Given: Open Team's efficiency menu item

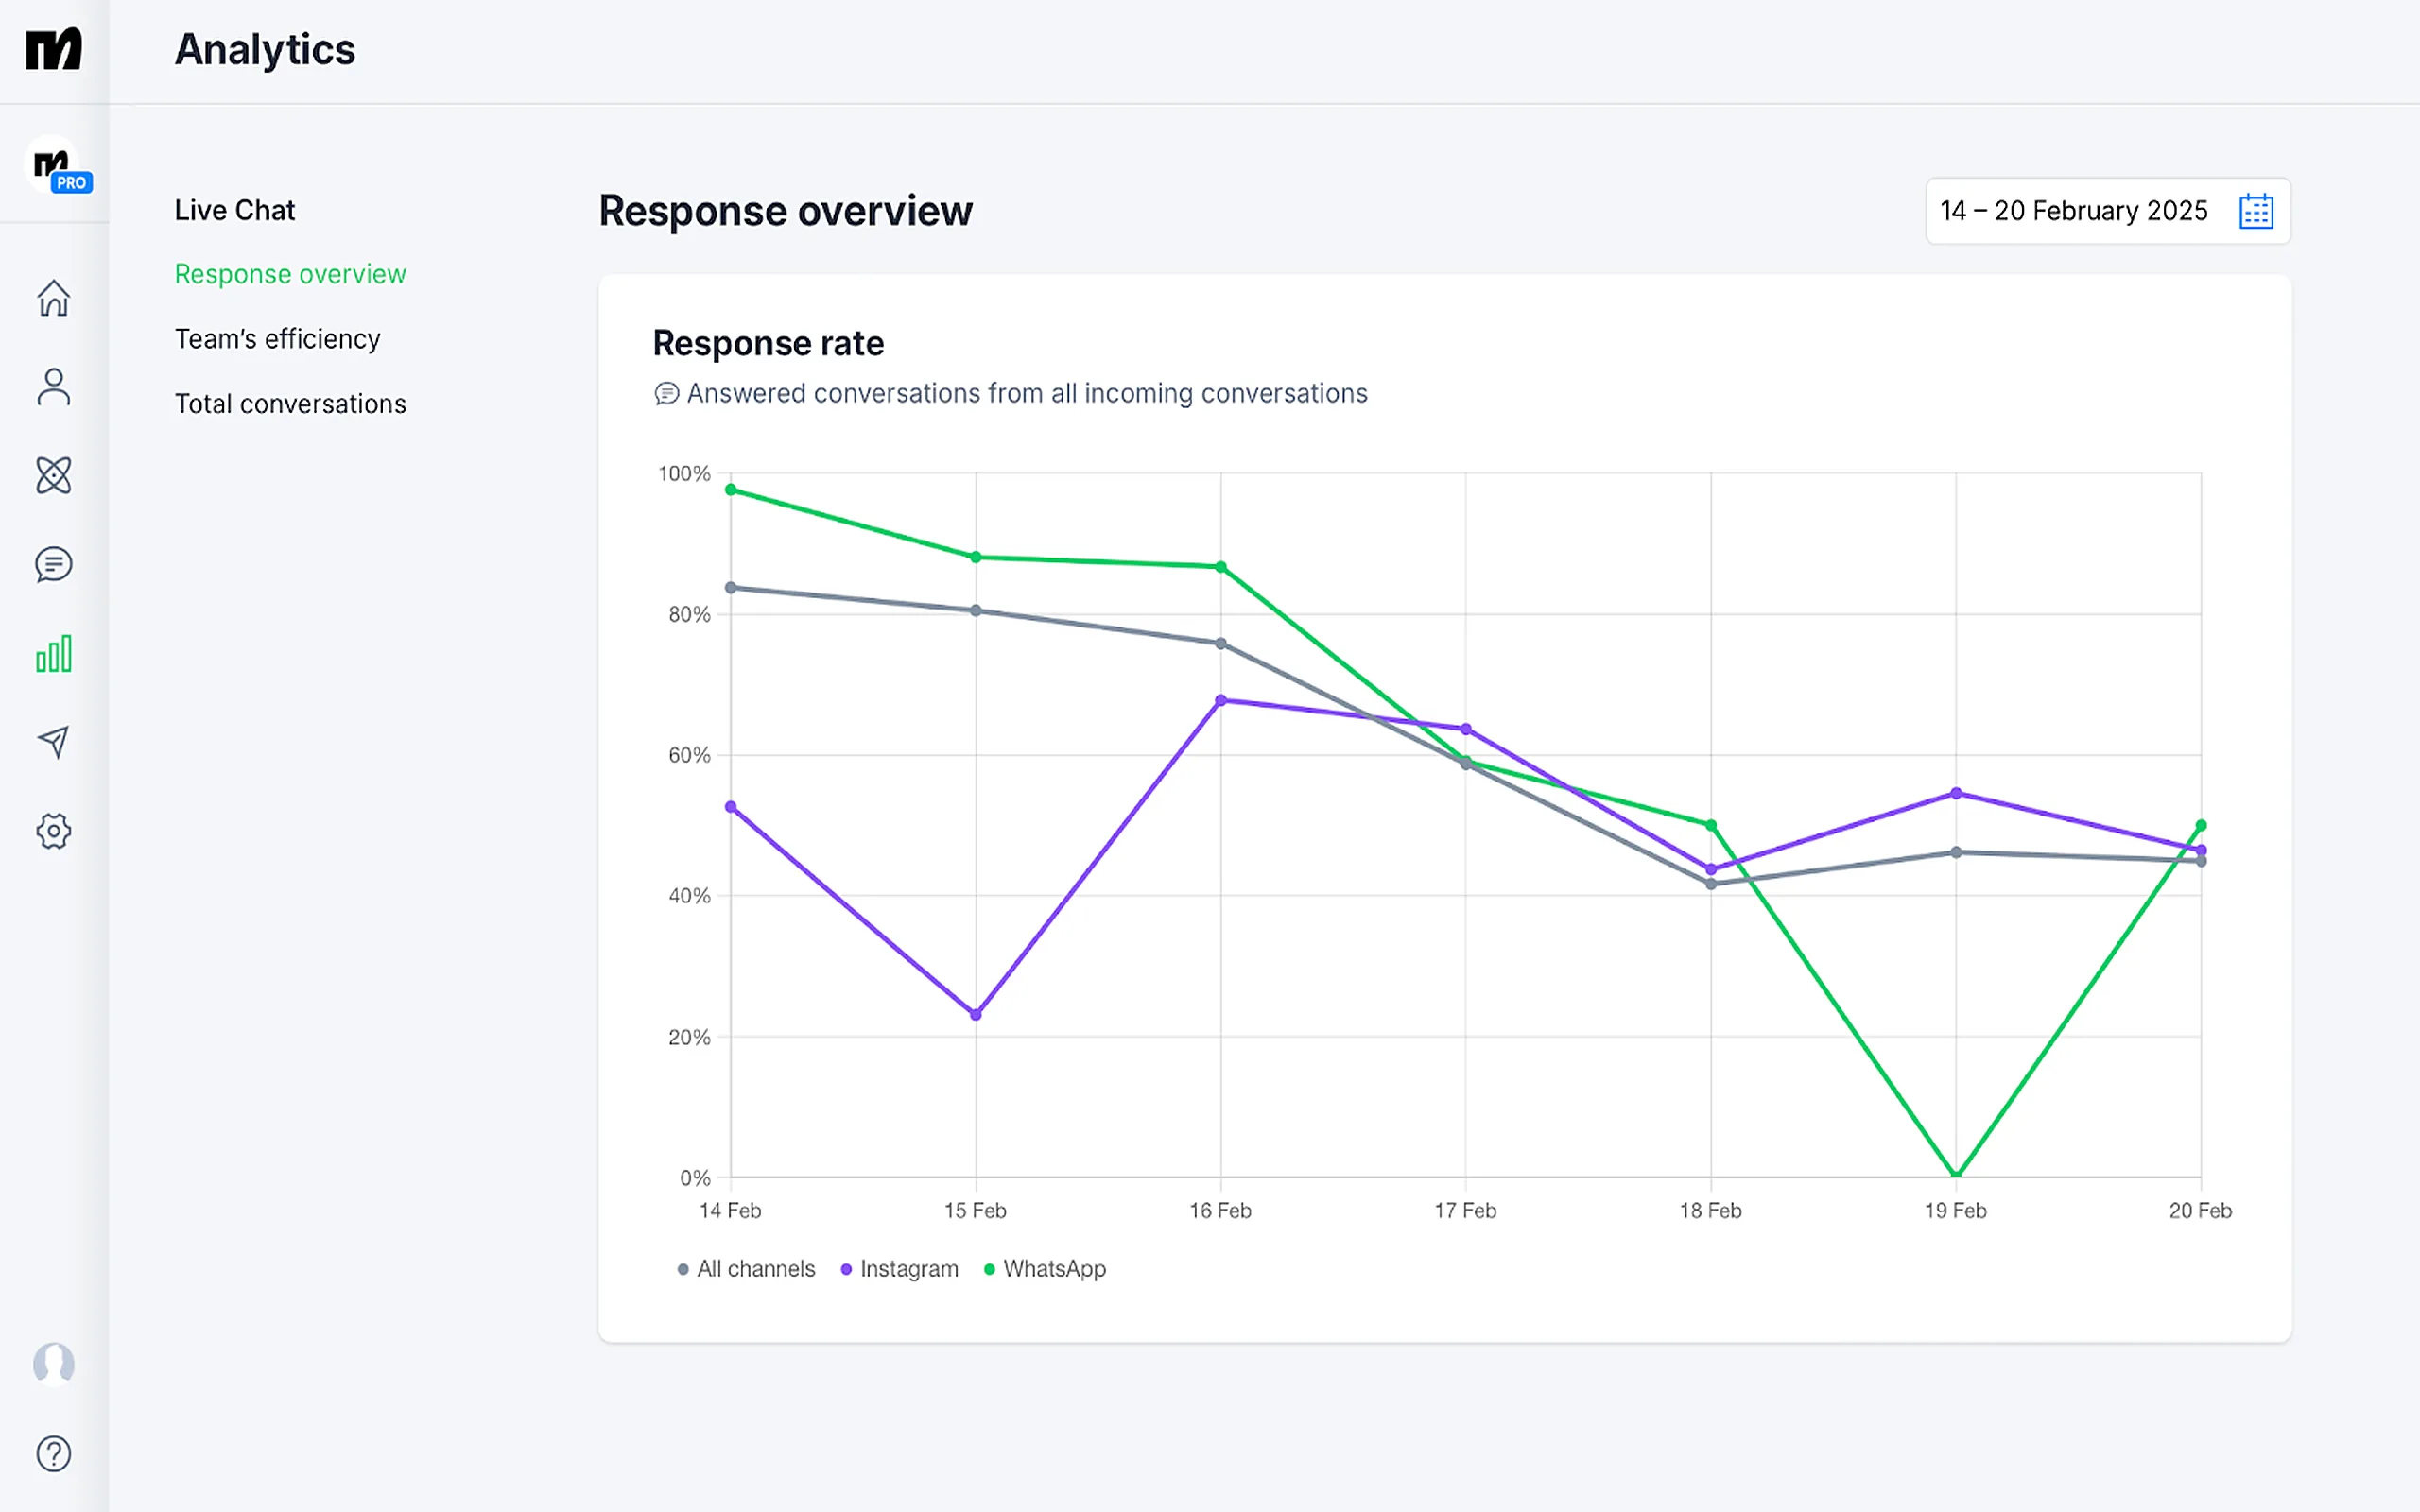Looking at the screenshot, I should 277,339.
